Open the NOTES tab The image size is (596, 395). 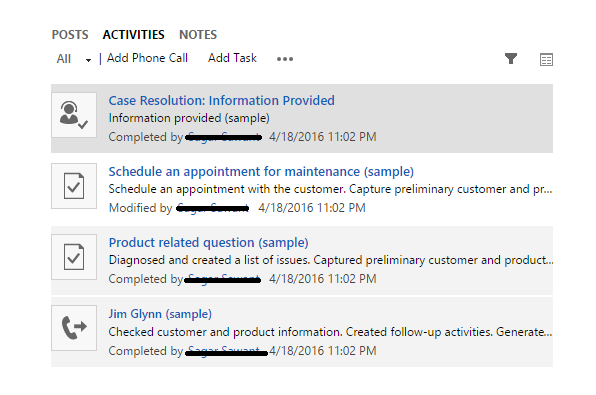tap(198, 35)
